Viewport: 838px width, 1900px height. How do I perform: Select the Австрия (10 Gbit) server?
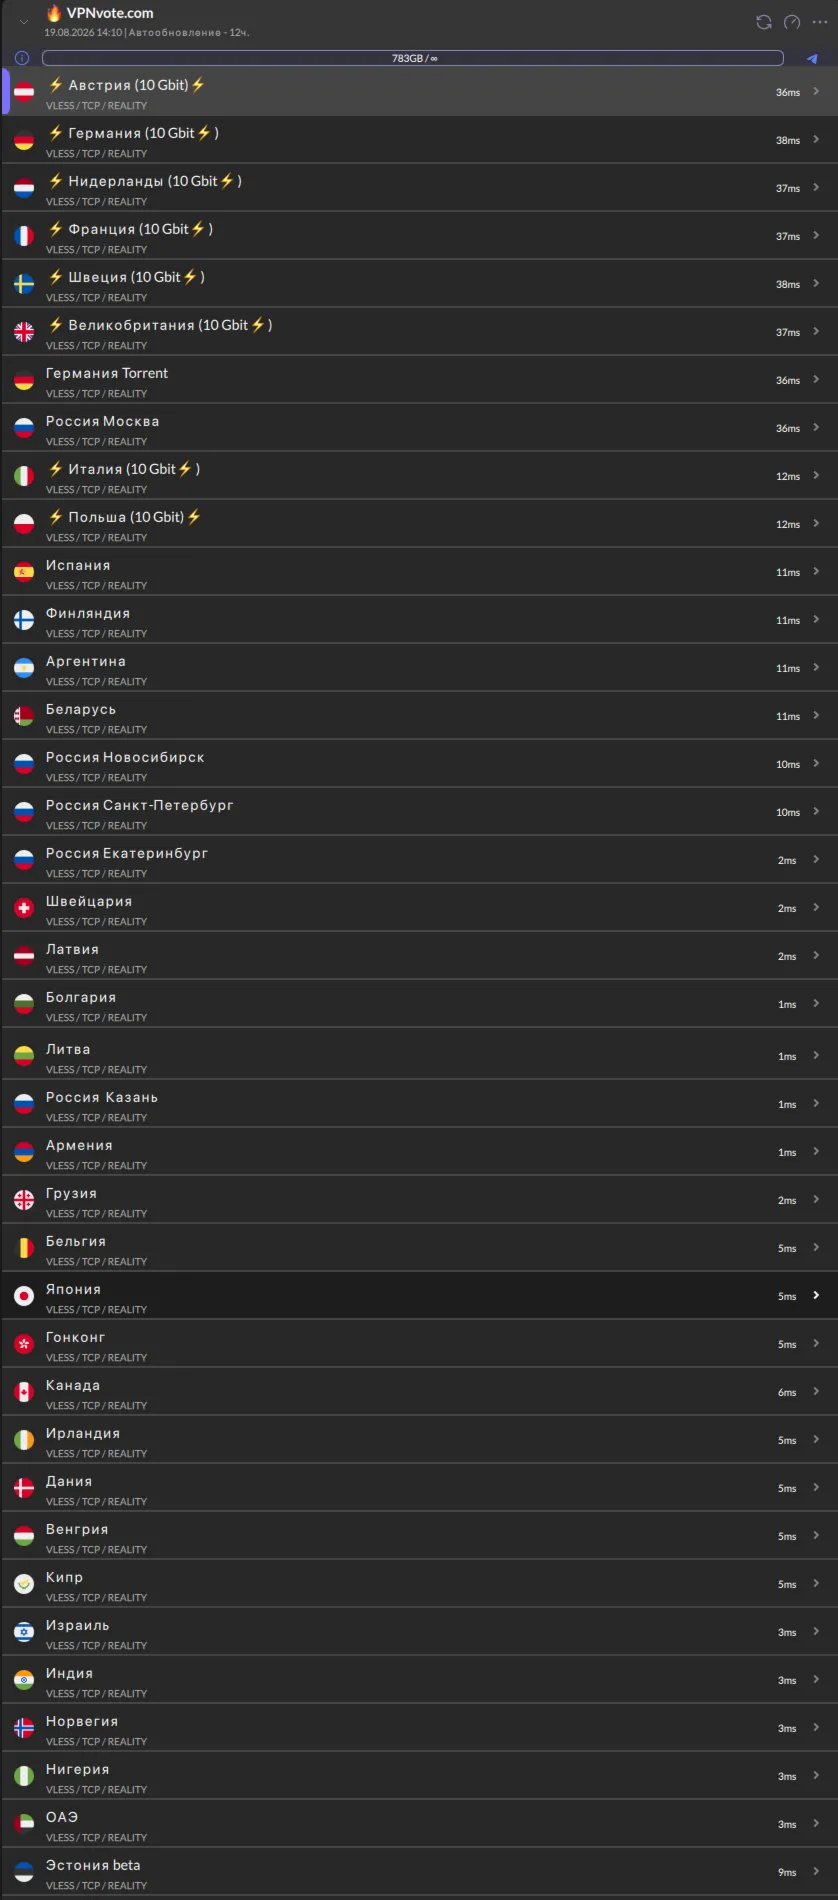tap(420, 92)
